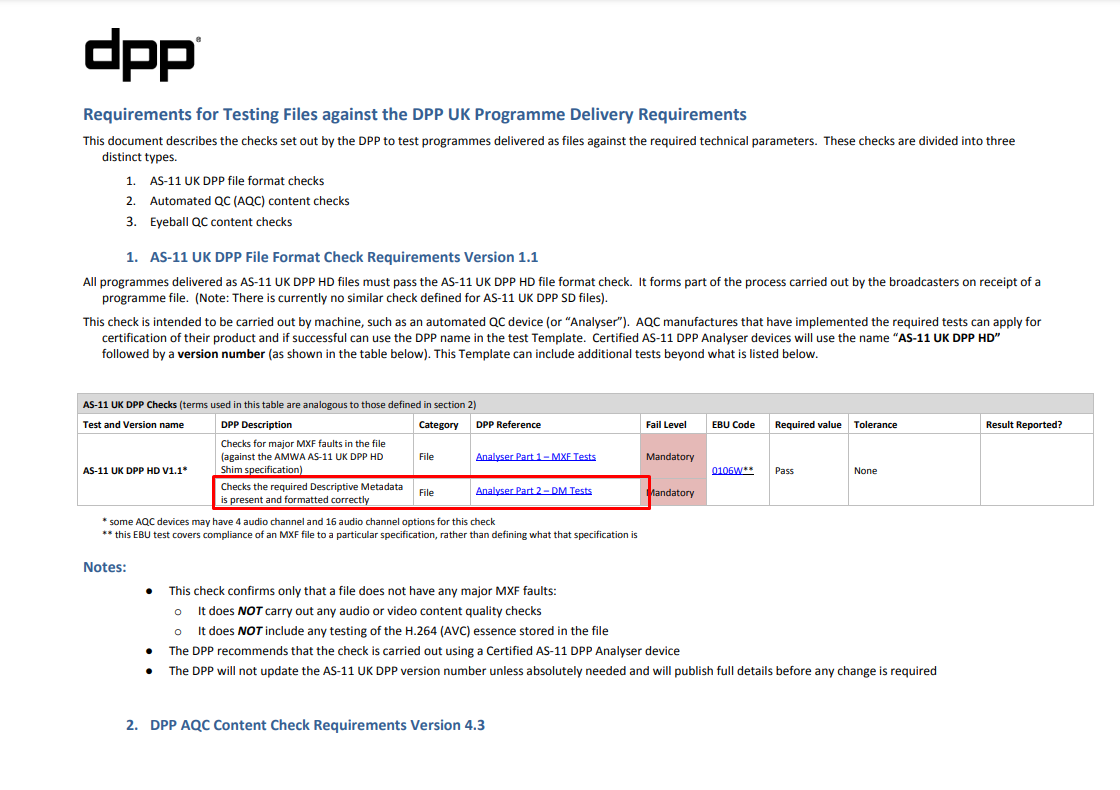The width and height of the screenshot is (1120, 790).
Task: Click footnote about EBU test covering MXF compliance
Action: coord(369,534)
